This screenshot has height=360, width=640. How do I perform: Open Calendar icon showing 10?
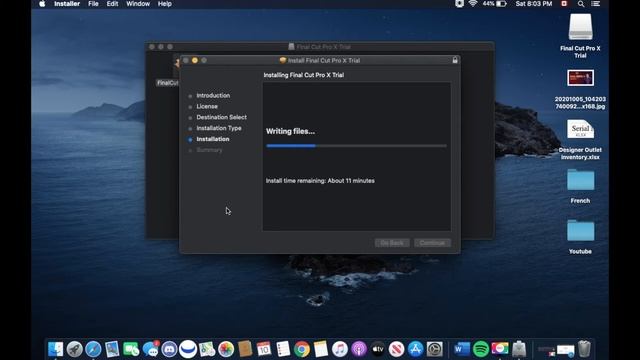(264, 349)
